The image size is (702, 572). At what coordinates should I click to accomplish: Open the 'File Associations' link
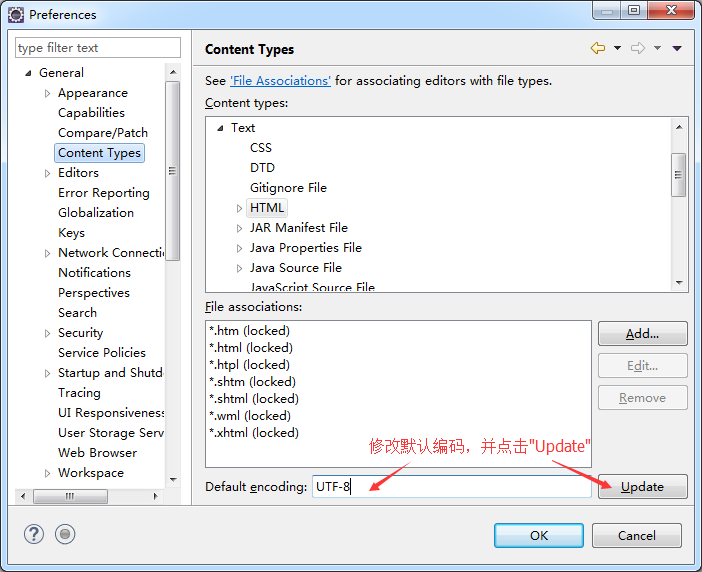[x=280, y=81]
